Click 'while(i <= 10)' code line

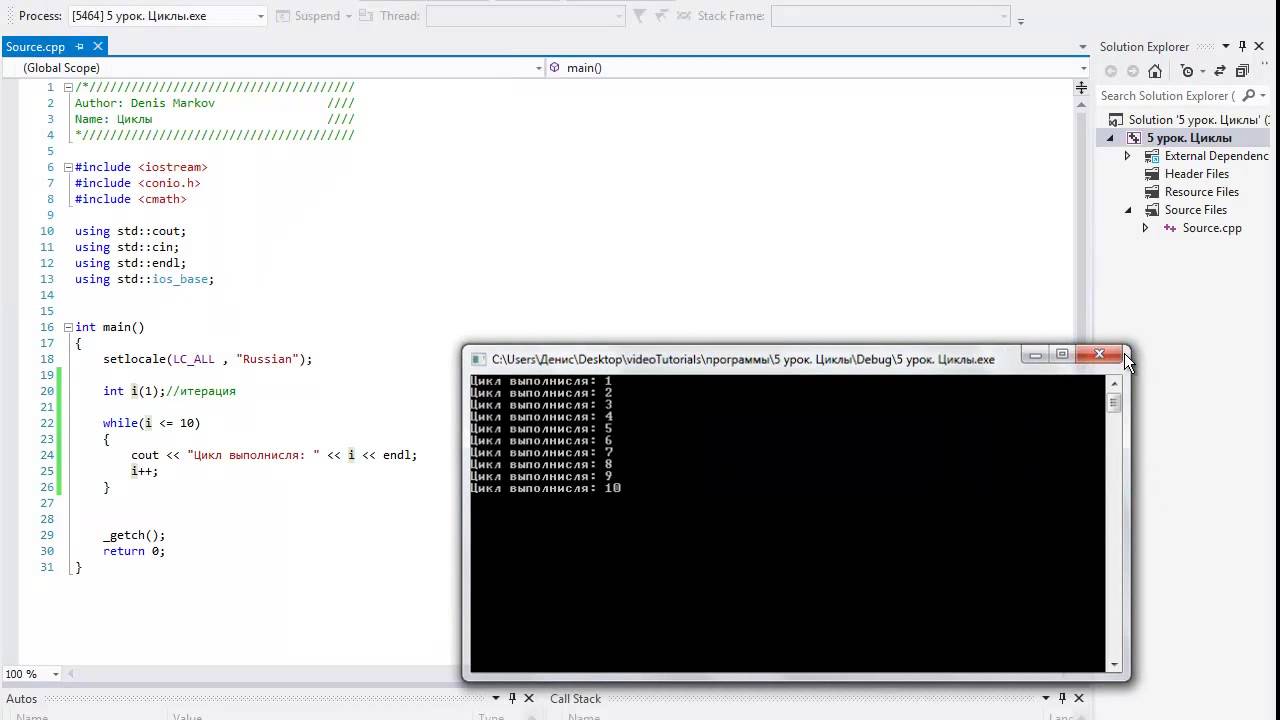pyautogui.click(x=151, y=423)
